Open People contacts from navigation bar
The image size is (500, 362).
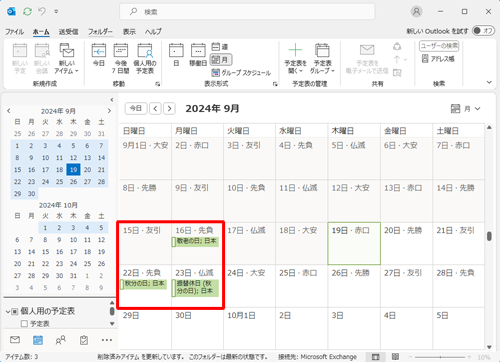(61, 340)
